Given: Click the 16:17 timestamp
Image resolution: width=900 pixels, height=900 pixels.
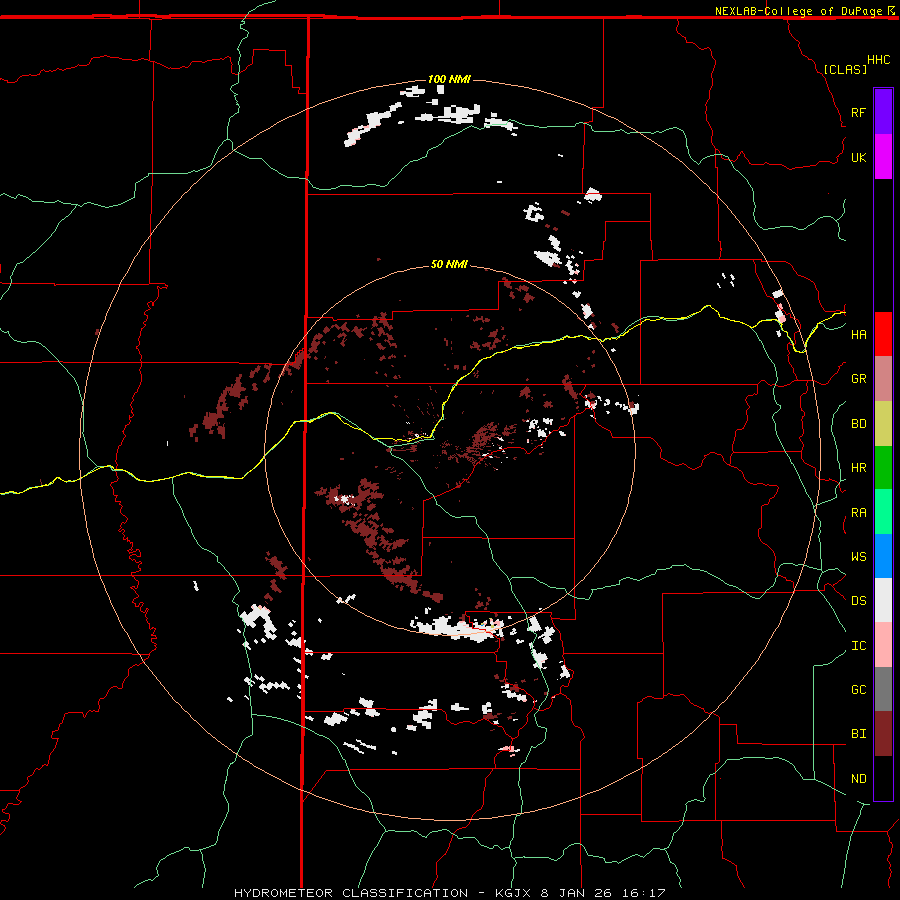Looking at the screenshot, I should (643, 893).
